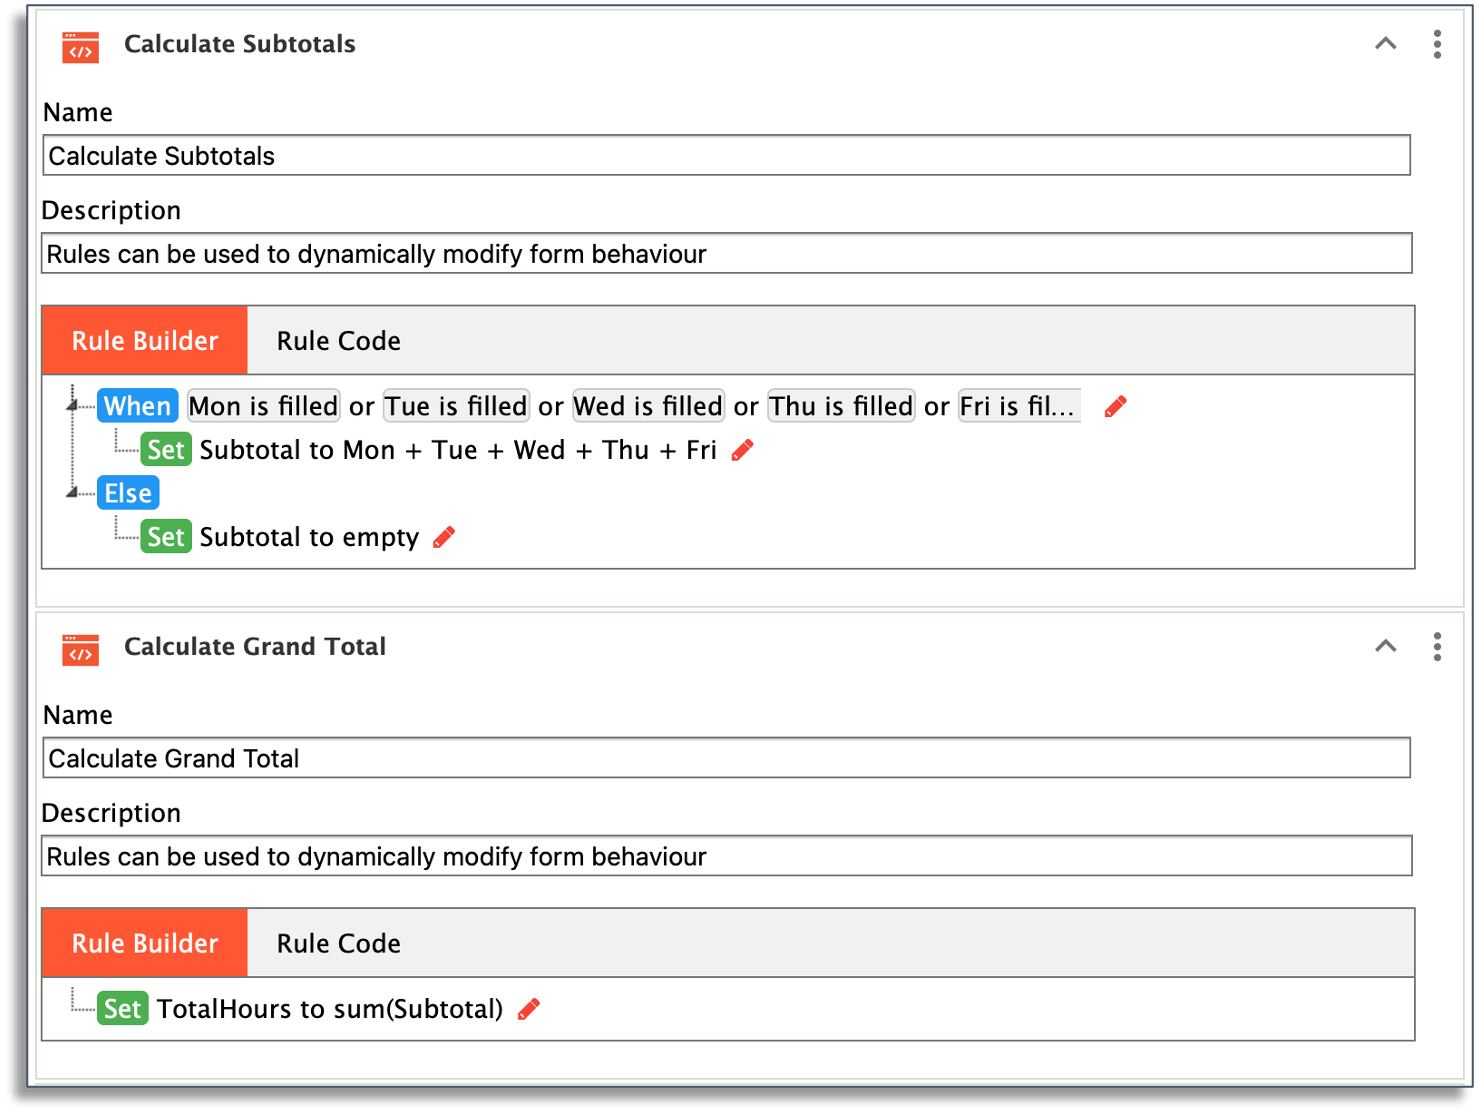The image size is (1478, 1114).
Task: Select Rule Builder tab in Calculate Subtotals
Action: (145, 341)
